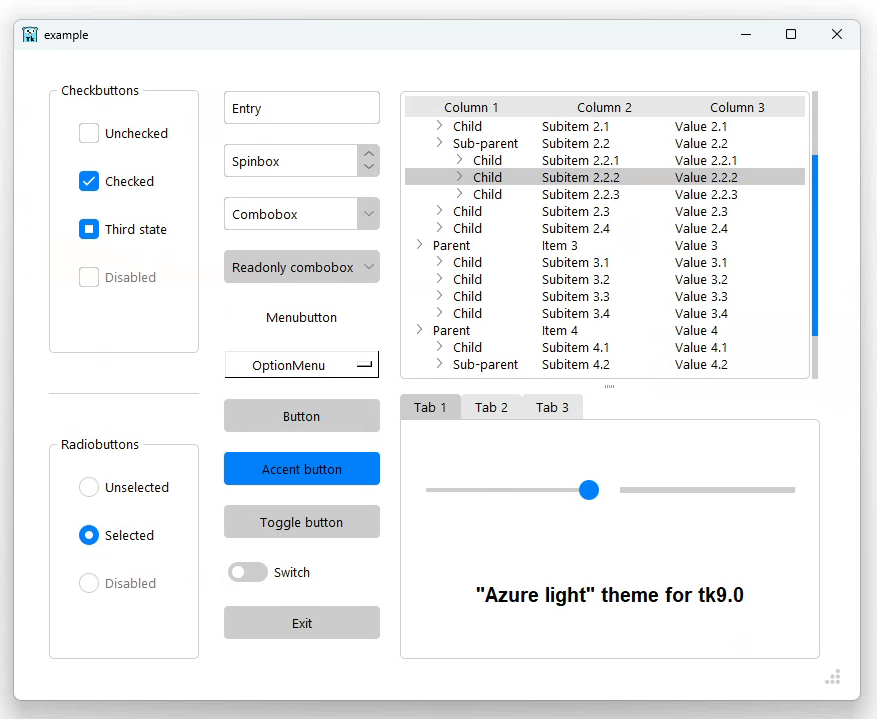The image size is (877, 719).
Task: Click the Disabled checkbox
Action: (x=88, y=277)
